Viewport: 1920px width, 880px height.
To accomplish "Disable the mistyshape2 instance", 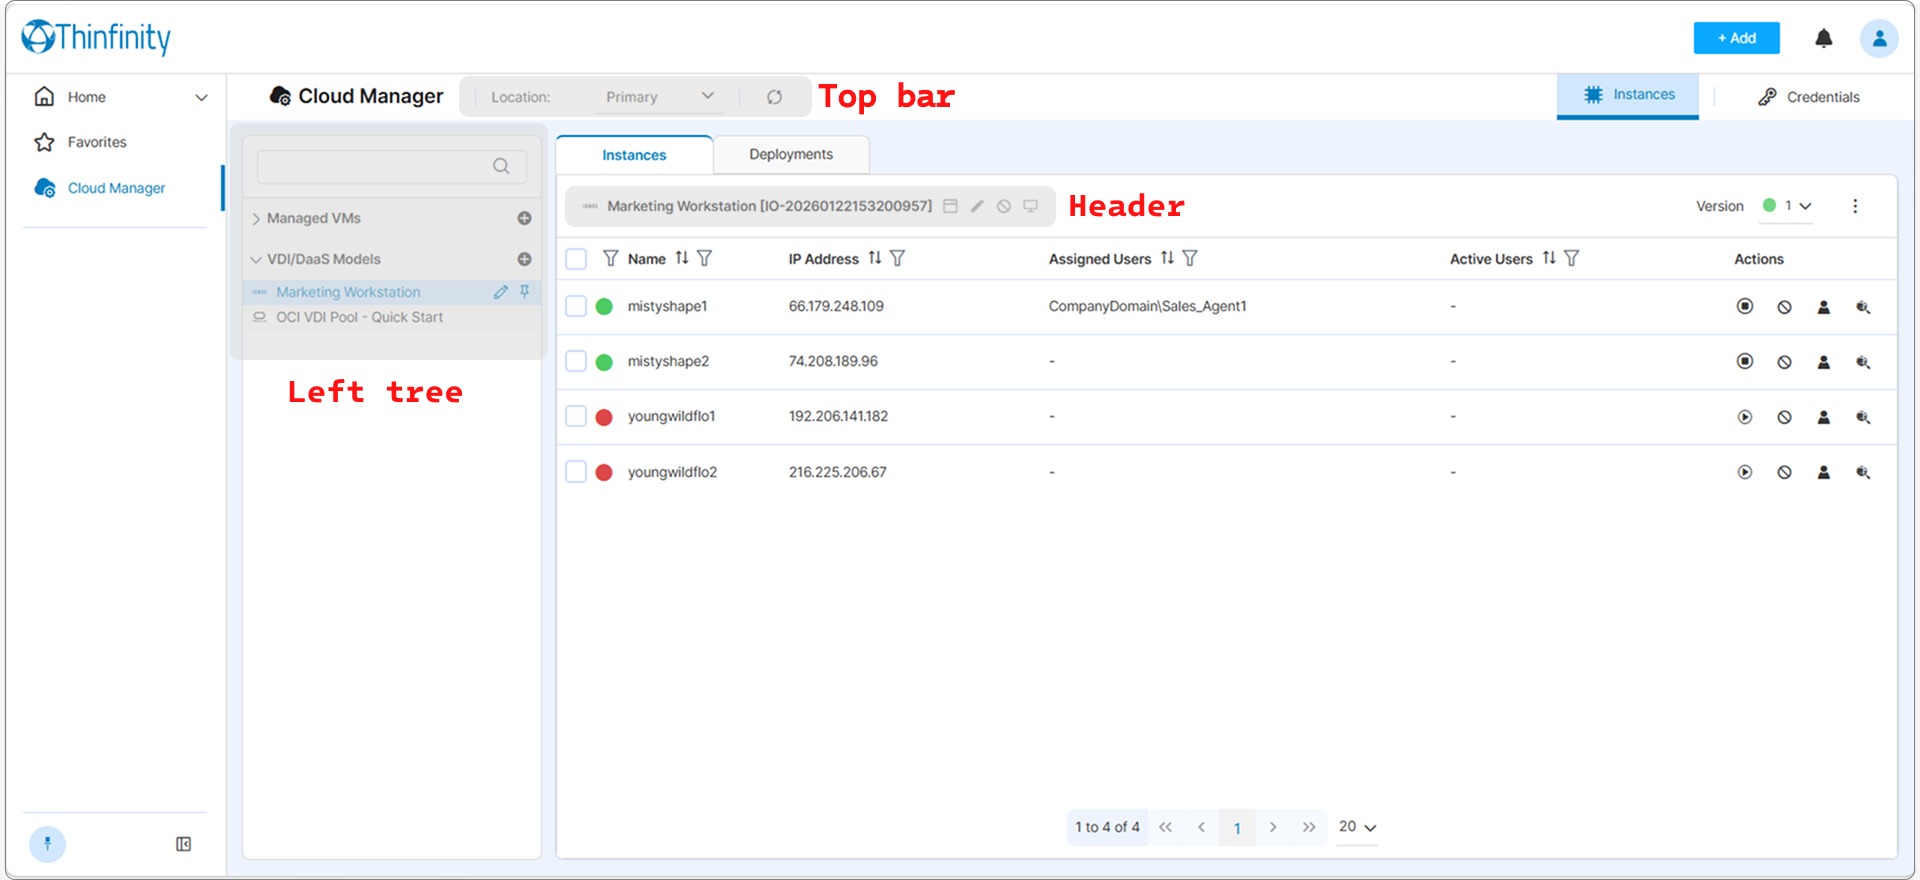I will 1784,362.
